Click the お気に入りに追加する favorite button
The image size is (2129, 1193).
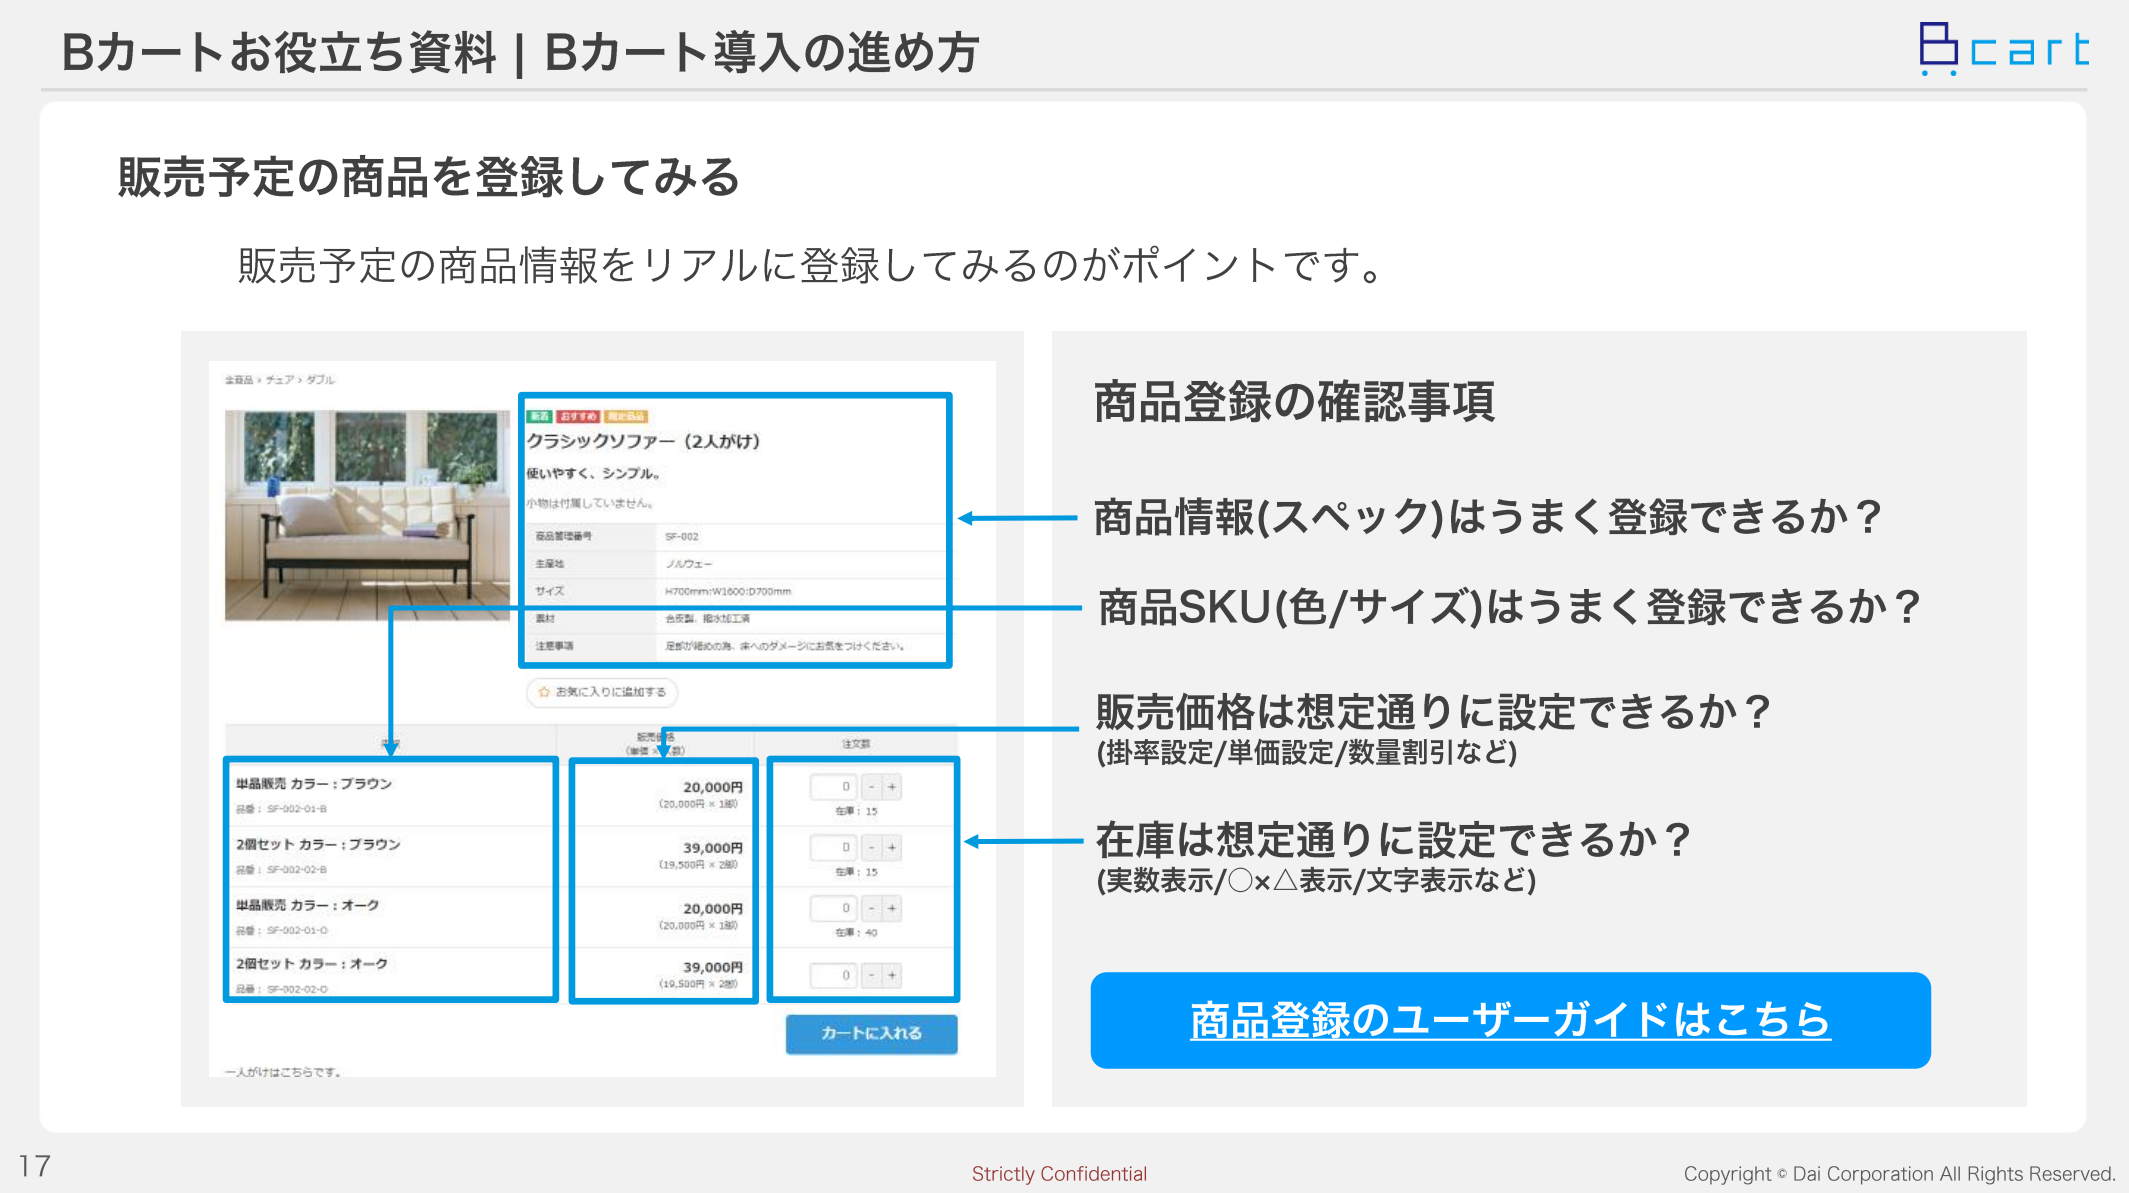(x=602, y=692)
